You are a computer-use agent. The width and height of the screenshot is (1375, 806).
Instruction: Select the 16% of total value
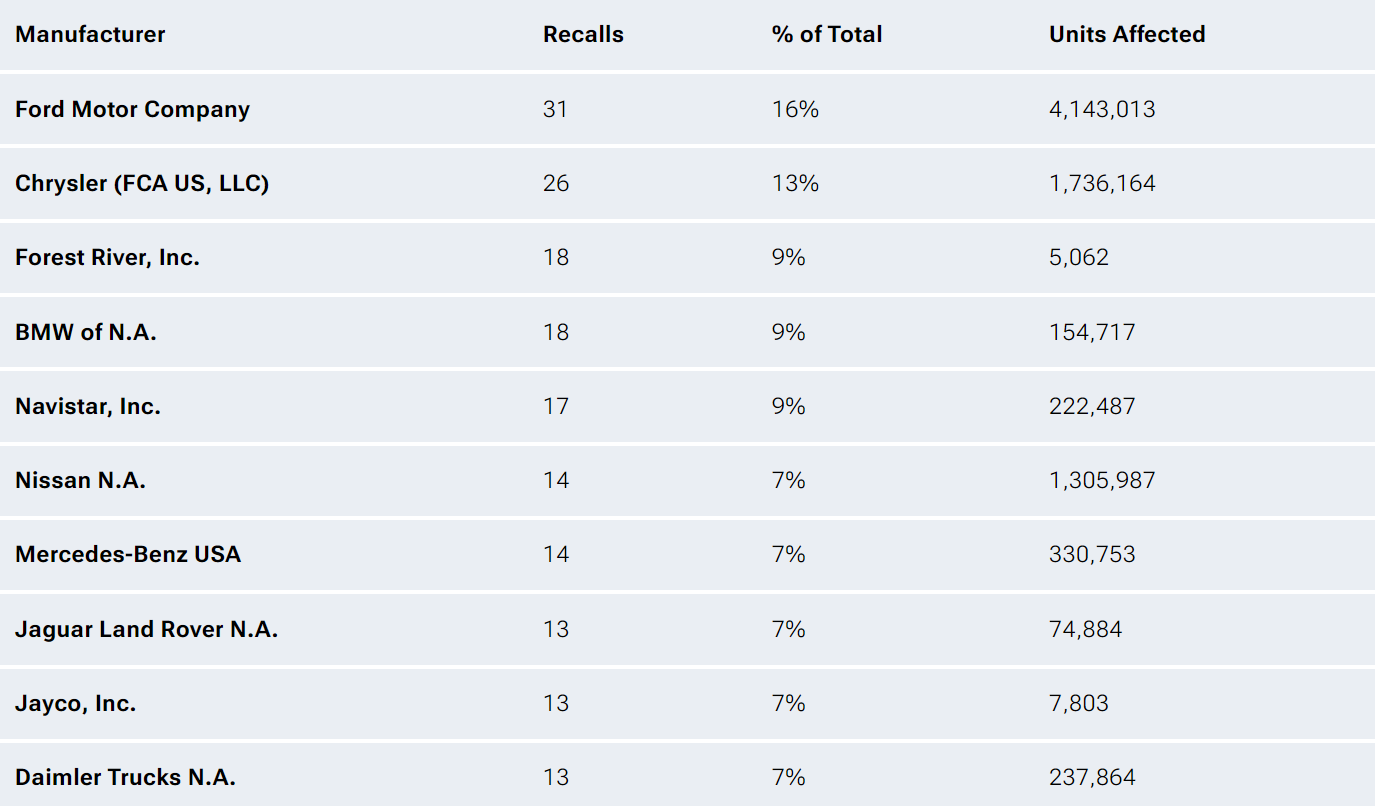point(795,109)
